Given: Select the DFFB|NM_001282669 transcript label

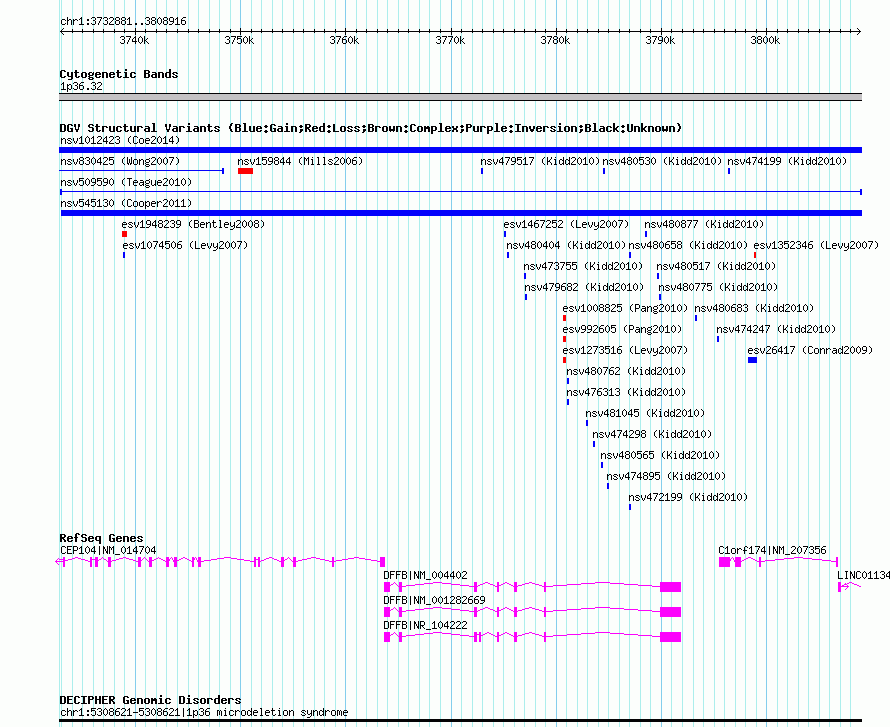Looking at the screenshot, I should [434, 600].
